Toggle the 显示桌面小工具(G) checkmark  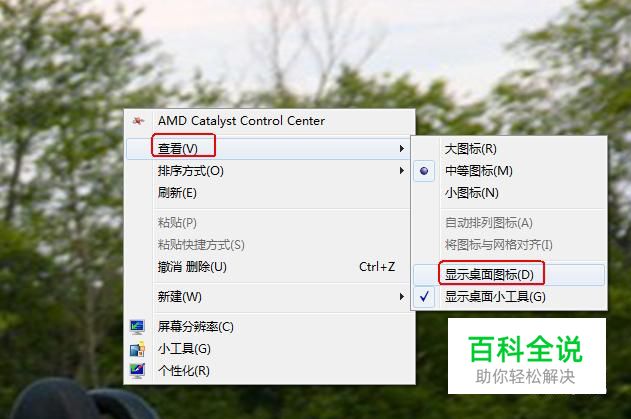click(424, 297)
